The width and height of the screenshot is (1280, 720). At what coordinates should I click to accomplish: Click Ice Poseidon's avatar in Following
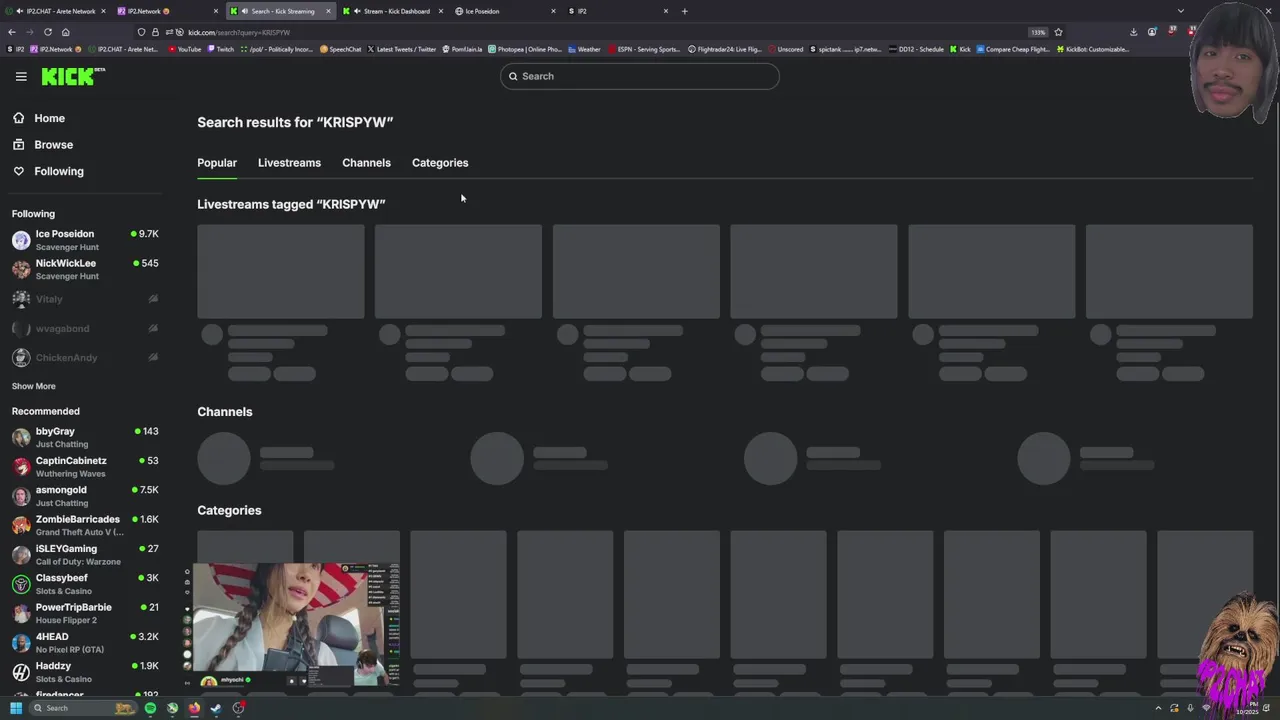pos(21,240)
